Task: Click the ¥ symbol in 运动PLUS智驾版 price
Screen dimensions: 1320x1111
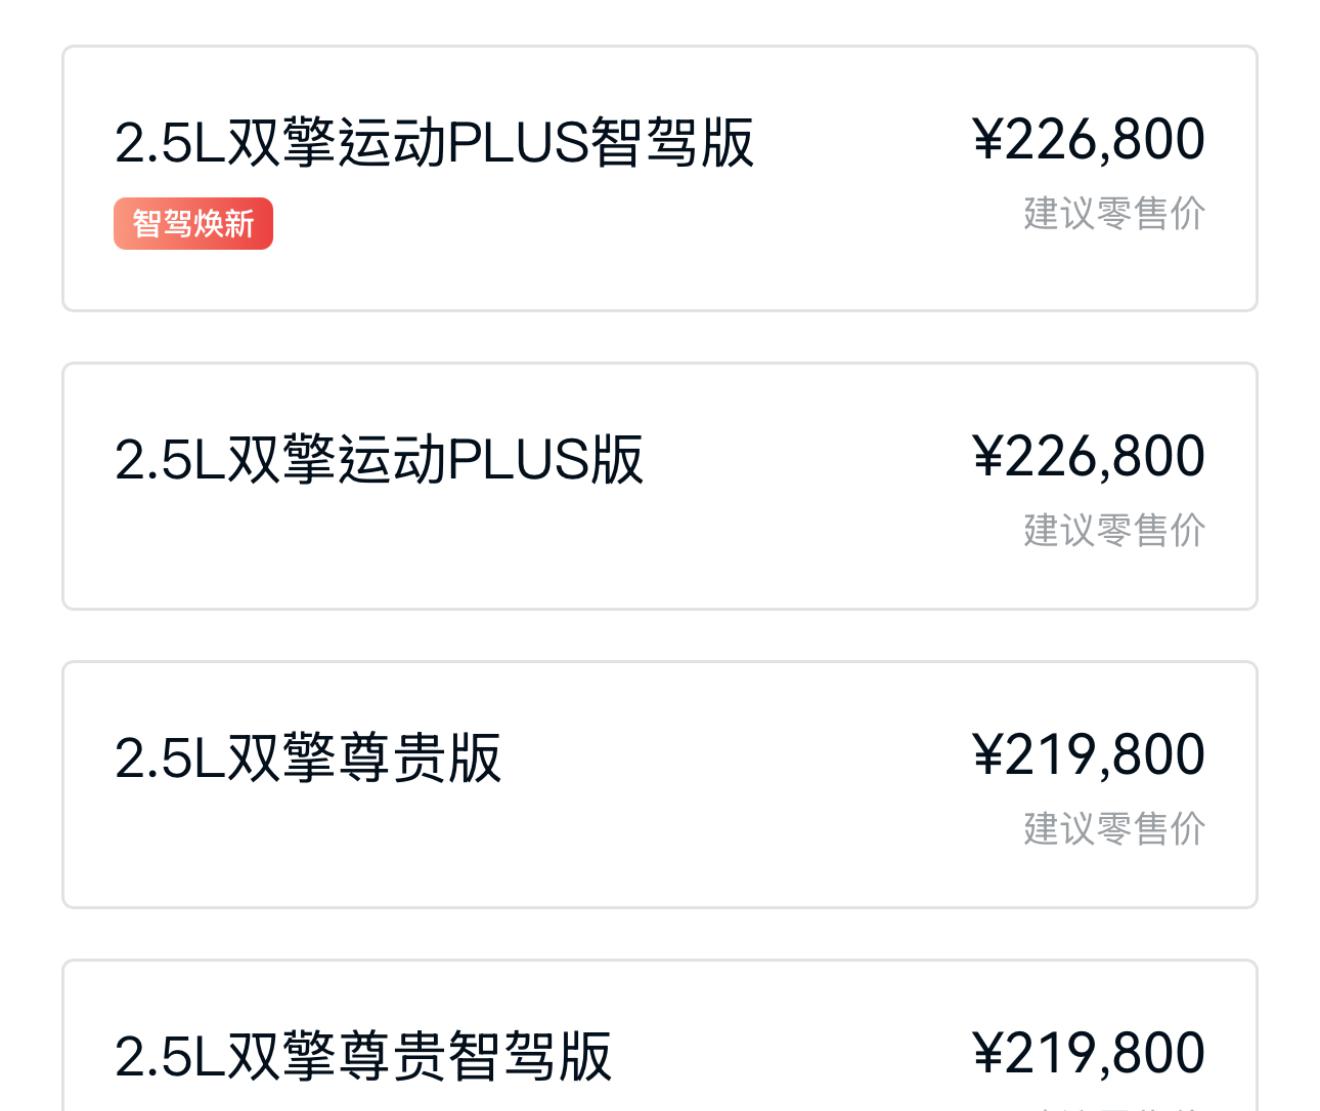Action: point(987,140)
